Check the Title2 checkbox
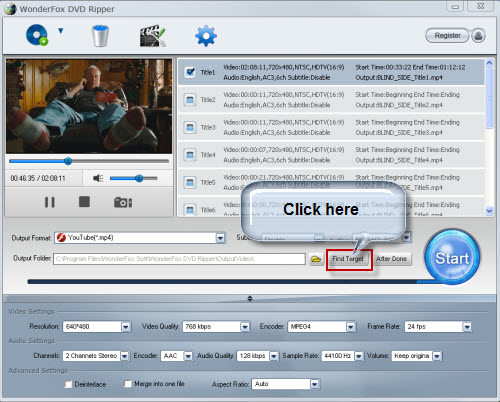Screen dimensions: 500x402 [190, 100]
